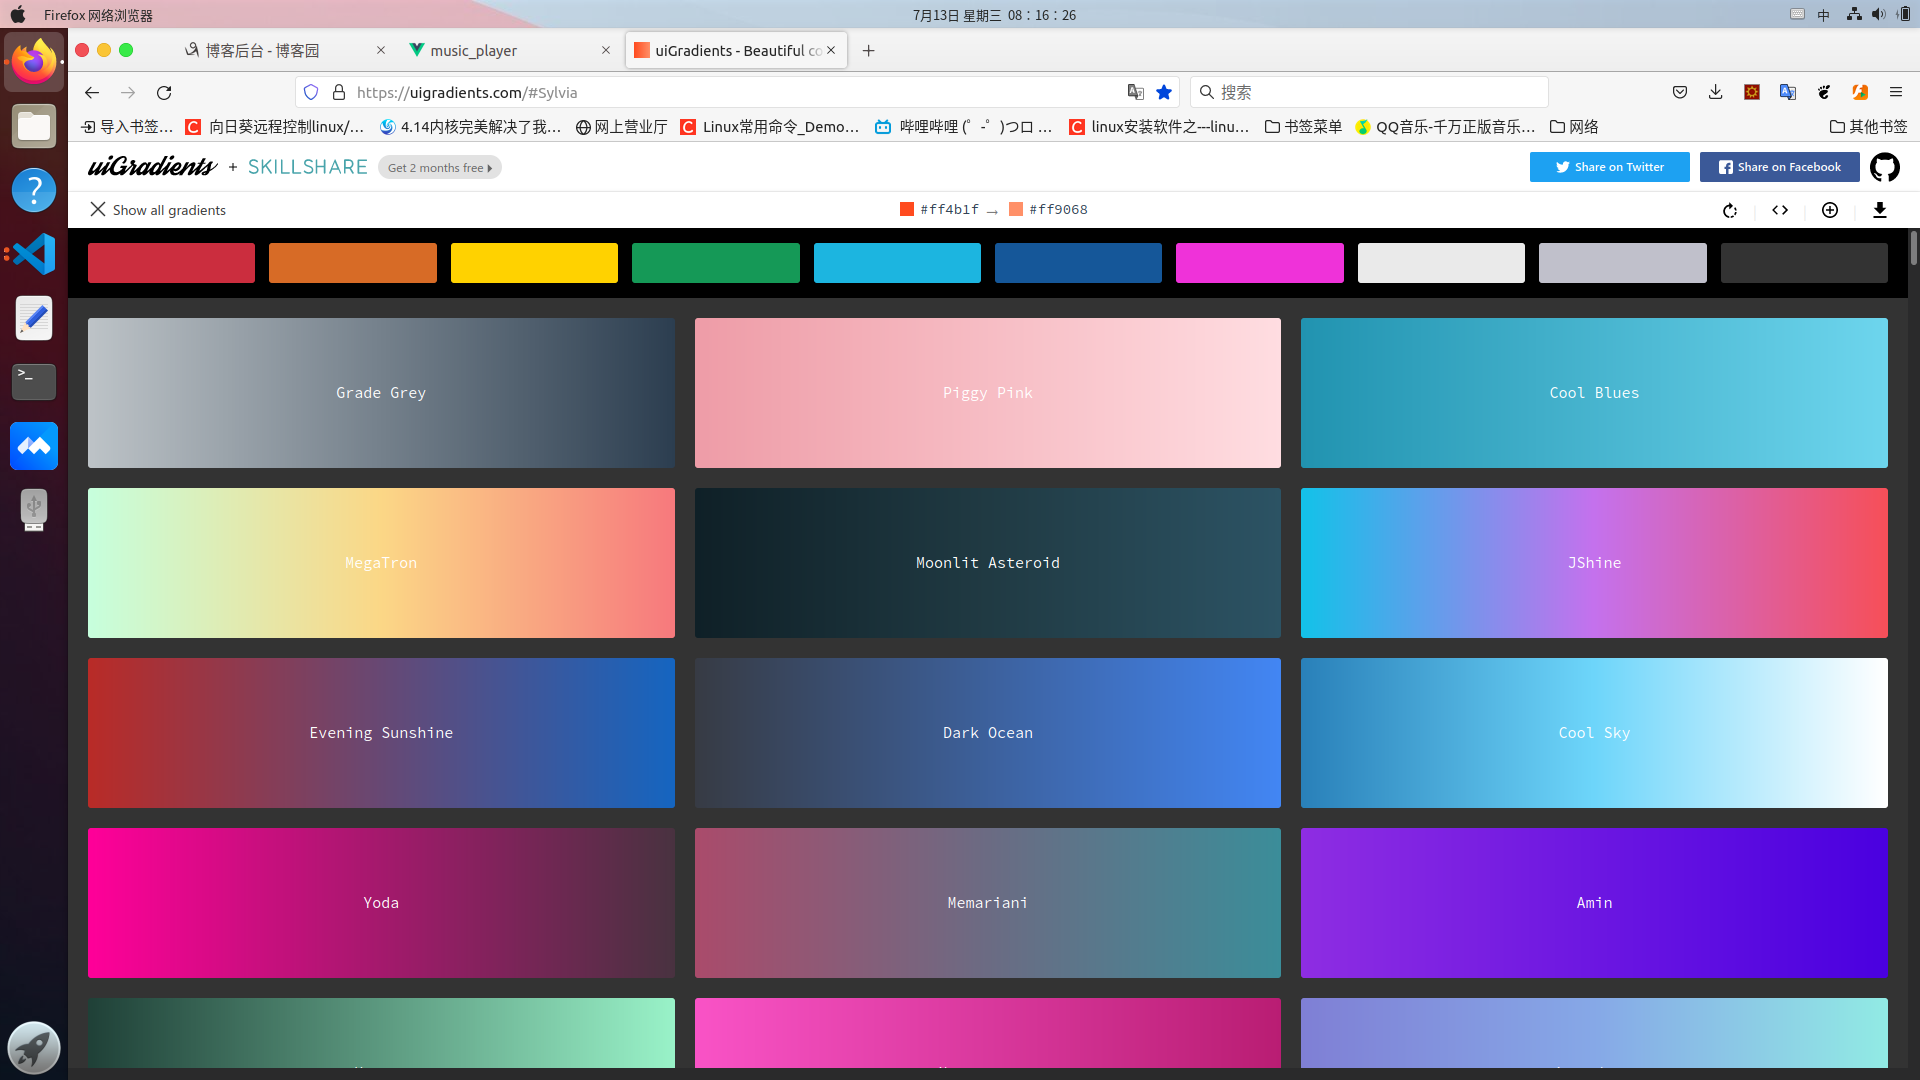The image size is (1920, 1080).
Task: Open Visual Studio Code from the dock
Action: pyautogui.click(x=34, y=254)
